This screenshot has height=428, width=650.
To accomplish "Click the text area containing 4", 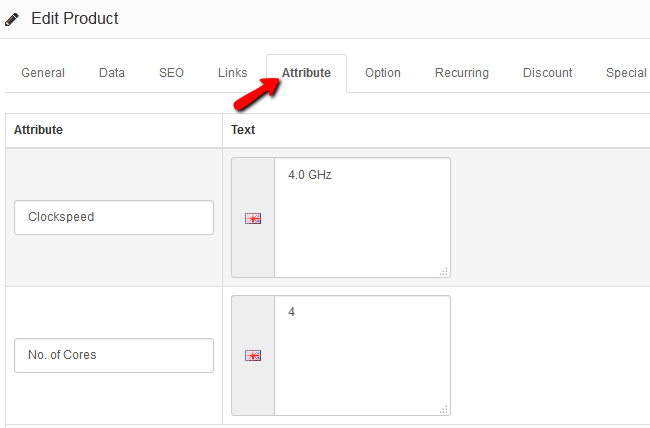I will [362, 355].
